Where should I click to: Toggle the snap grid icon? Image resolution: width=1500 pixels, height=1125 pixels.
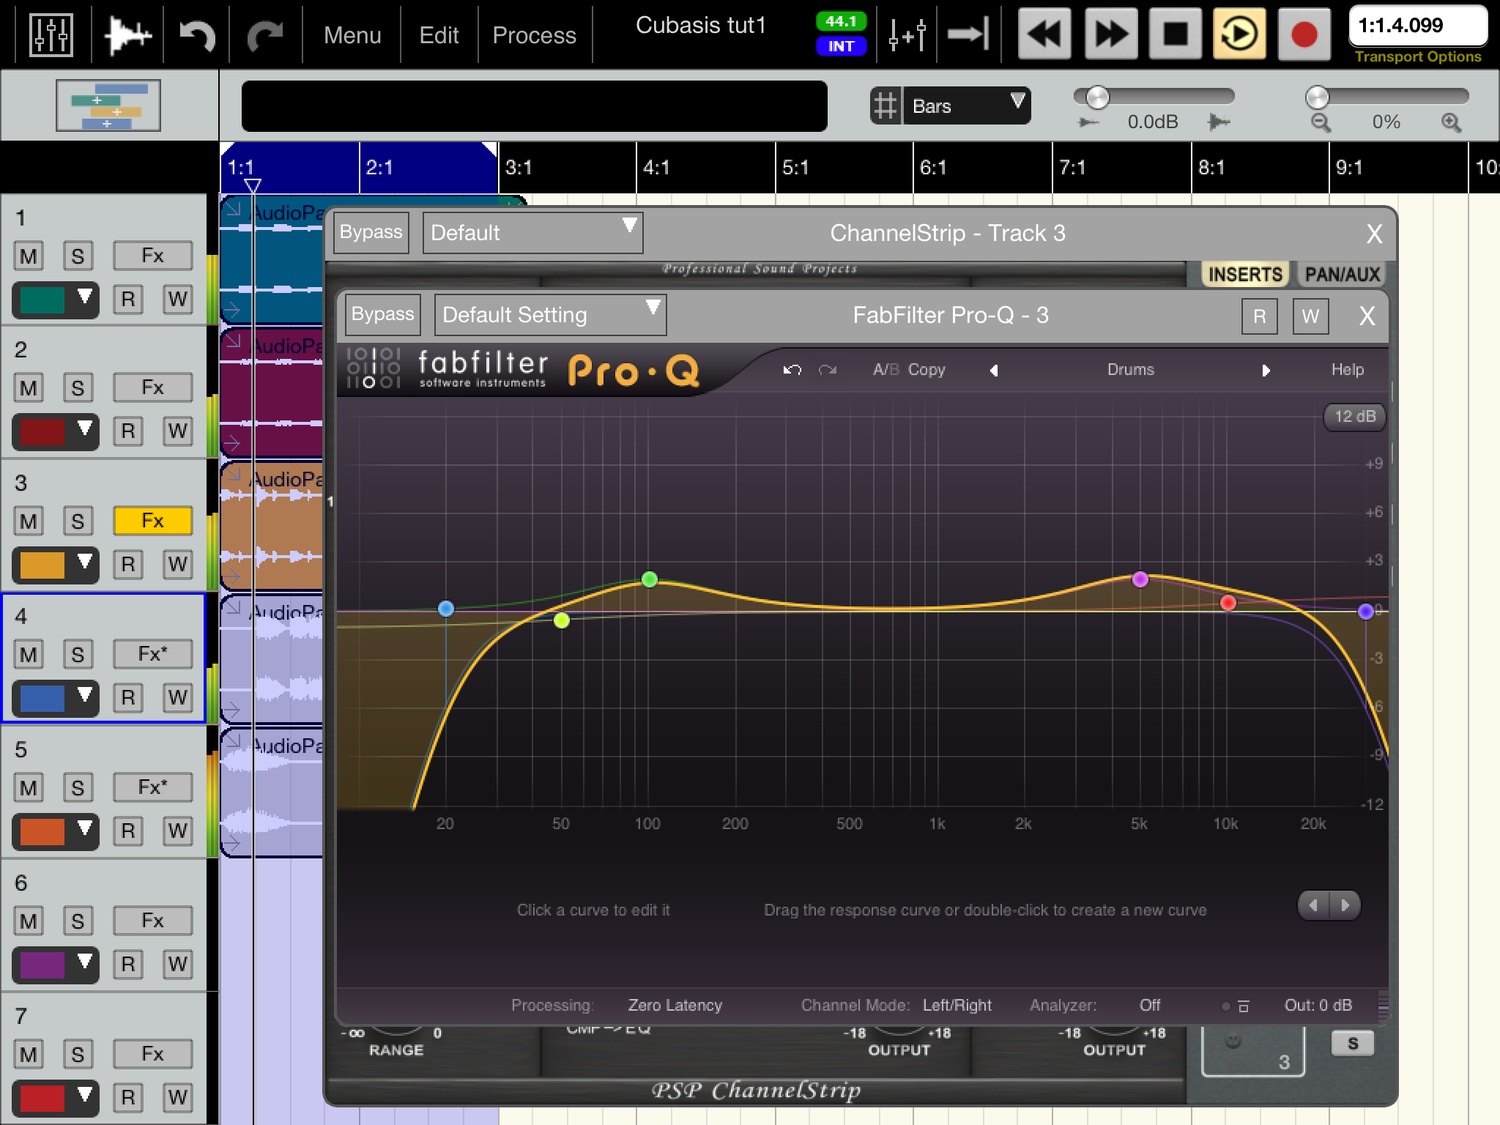885,105
